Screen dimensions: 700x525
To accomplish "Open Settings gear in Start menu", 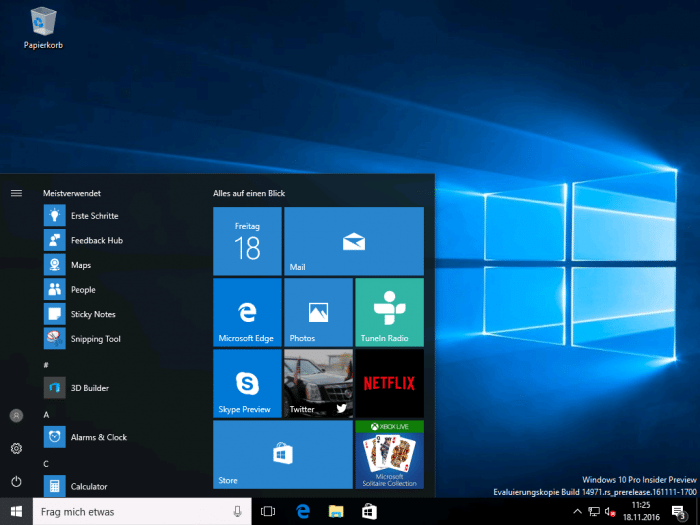I will click(x=17, y=448).
